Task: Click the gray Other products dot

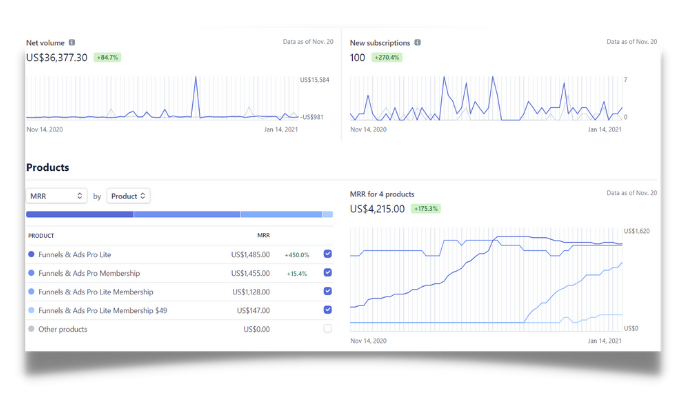Action: point(32,329)
